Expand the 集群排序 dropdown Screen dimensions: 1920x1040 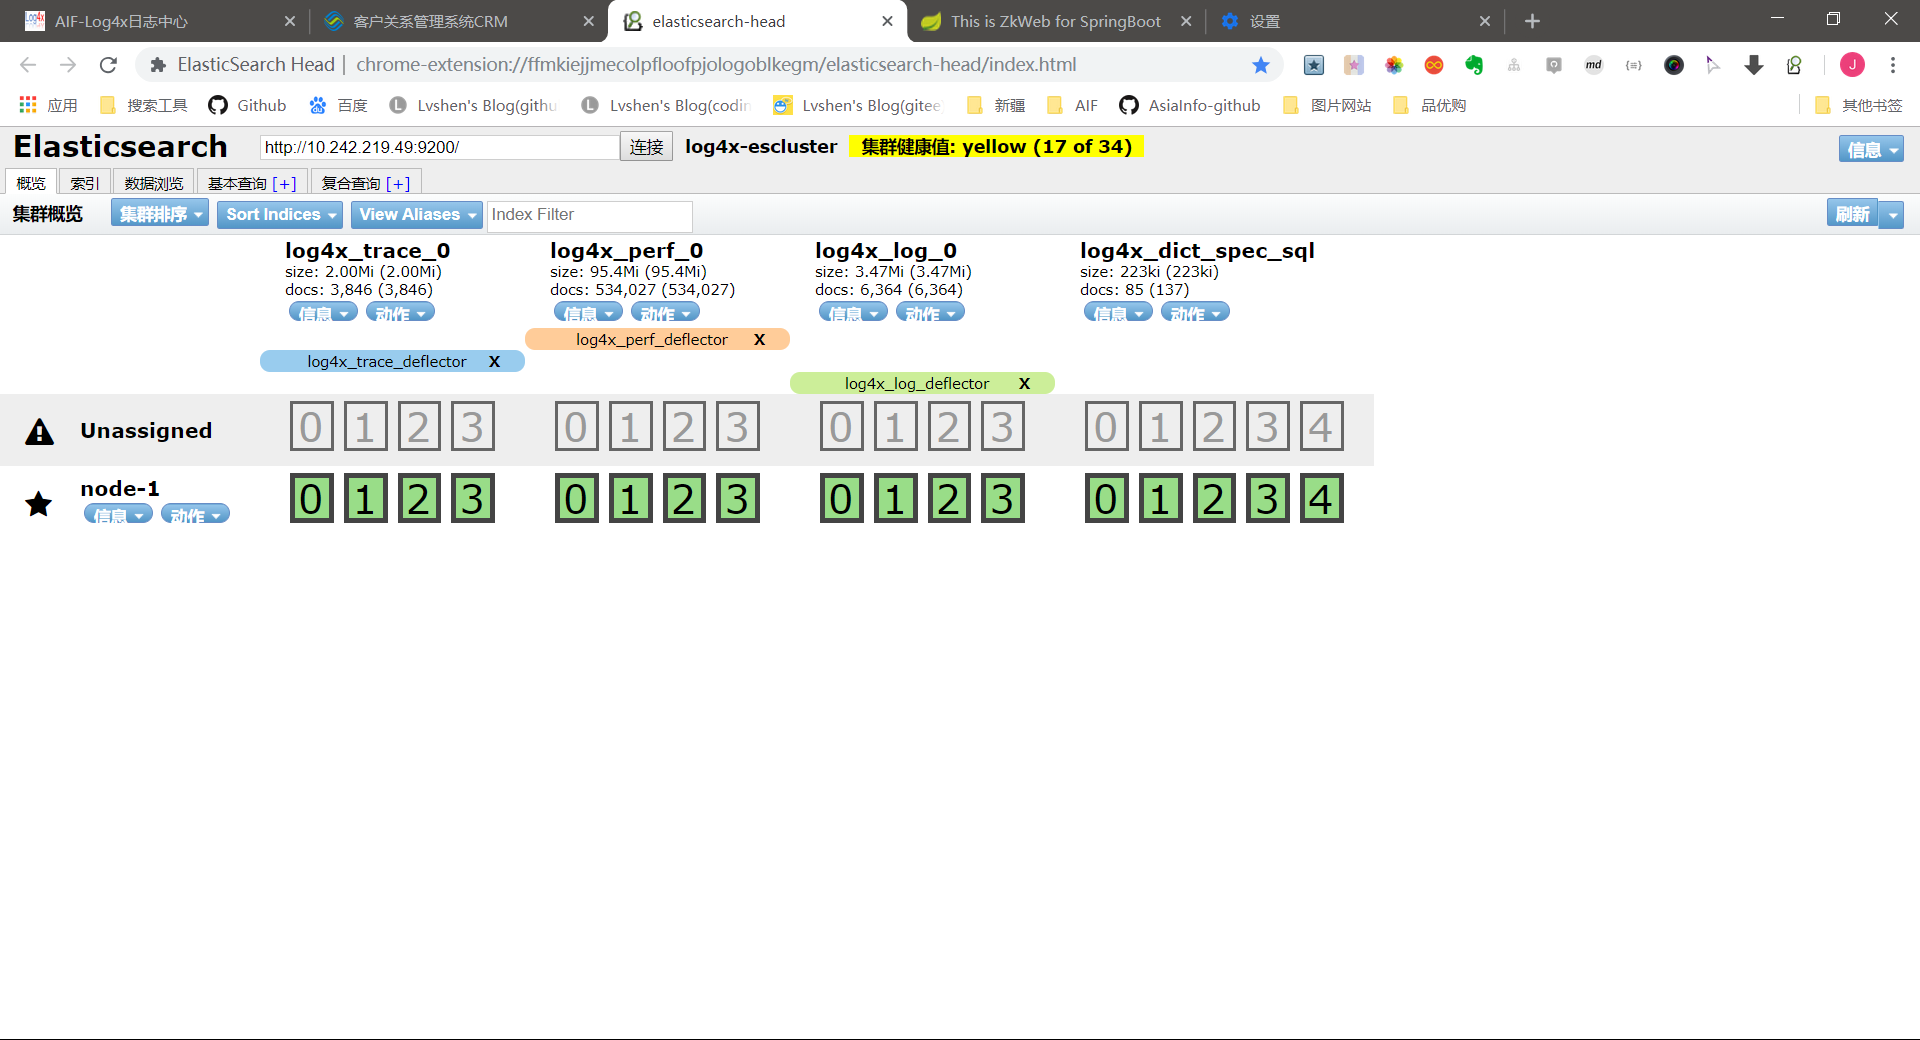(x=160, y=214)
